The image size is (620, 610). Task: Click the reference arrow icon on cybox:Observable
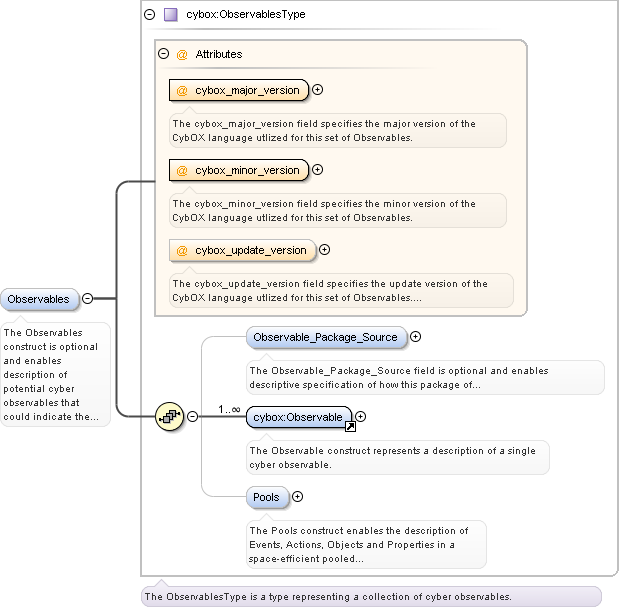pyautogui.click(x=350, y=427)
